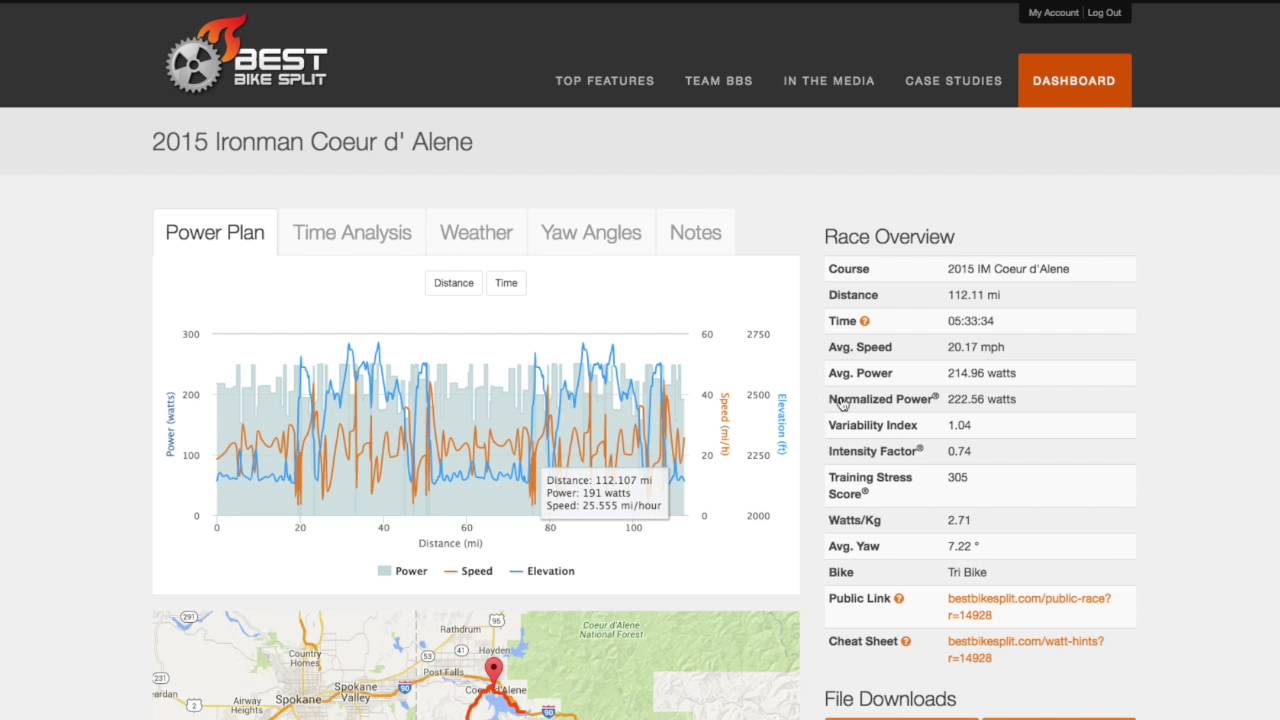This screenshot has width=1280, height=720.
Task: Open the Notes tab
Action: 695,232
